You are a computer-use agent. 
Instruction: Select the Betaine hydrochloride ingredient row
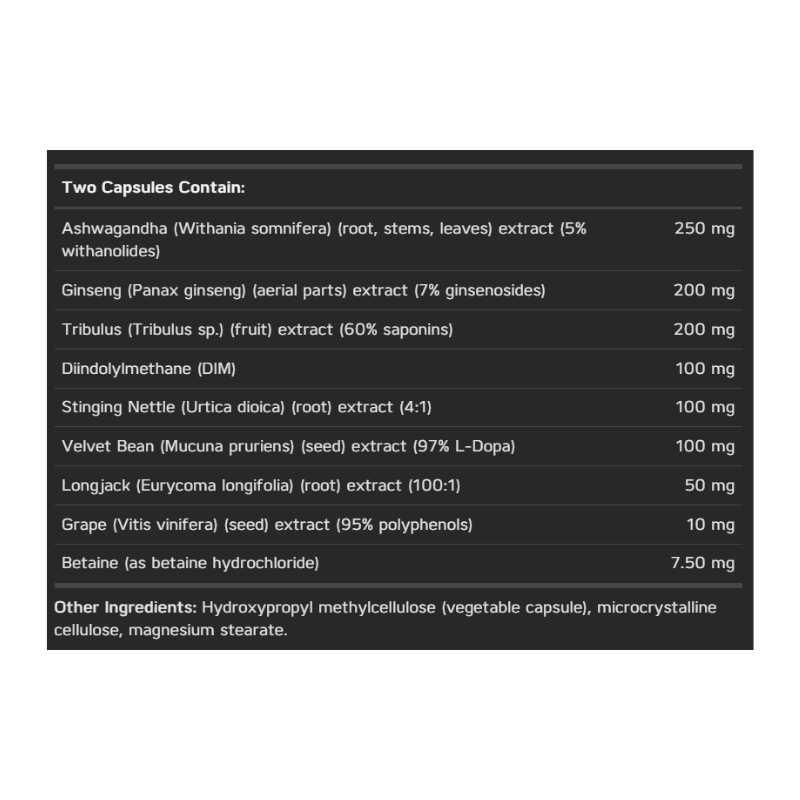point(190,563)
